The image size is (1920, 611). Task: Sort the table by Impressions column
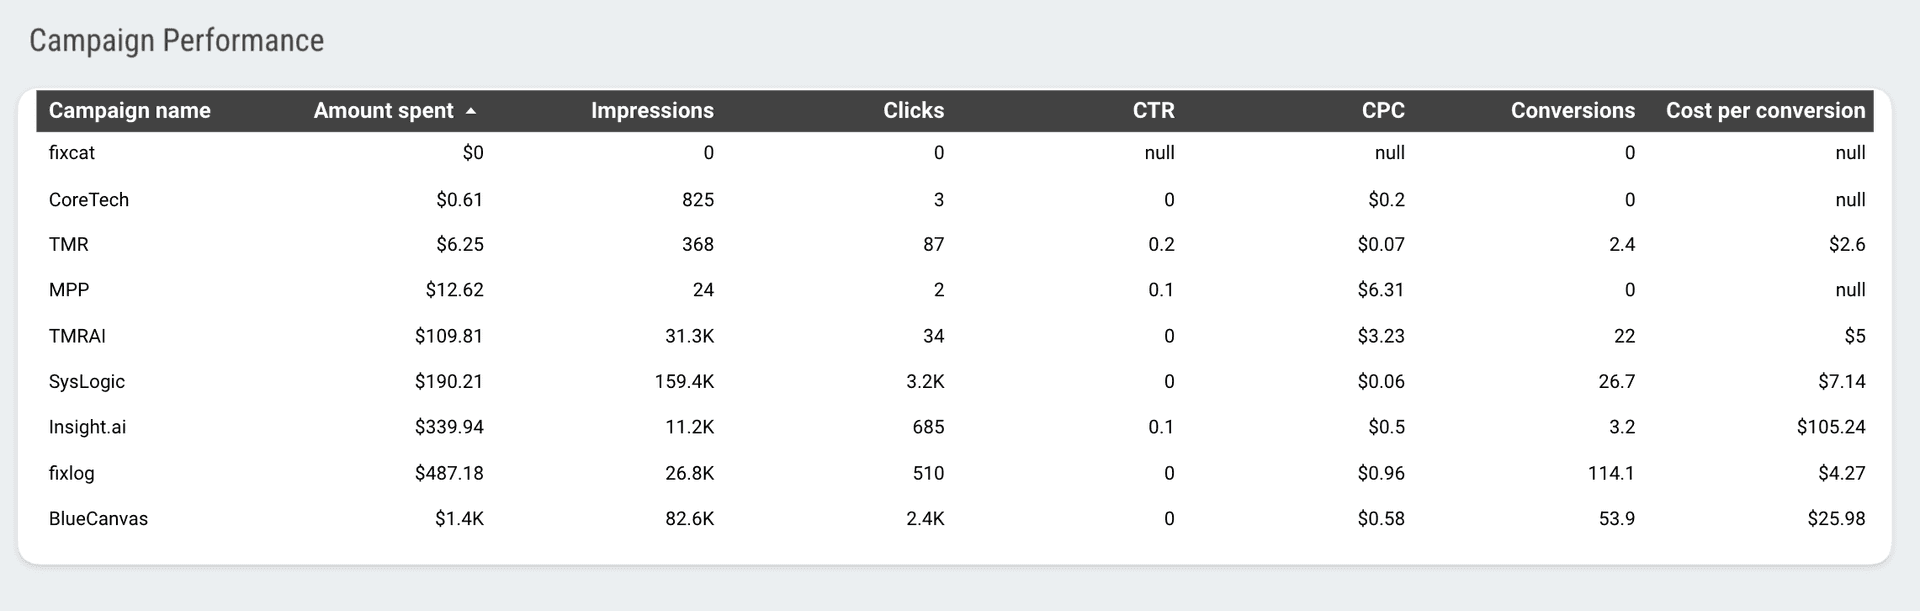(x=652, y=111)
